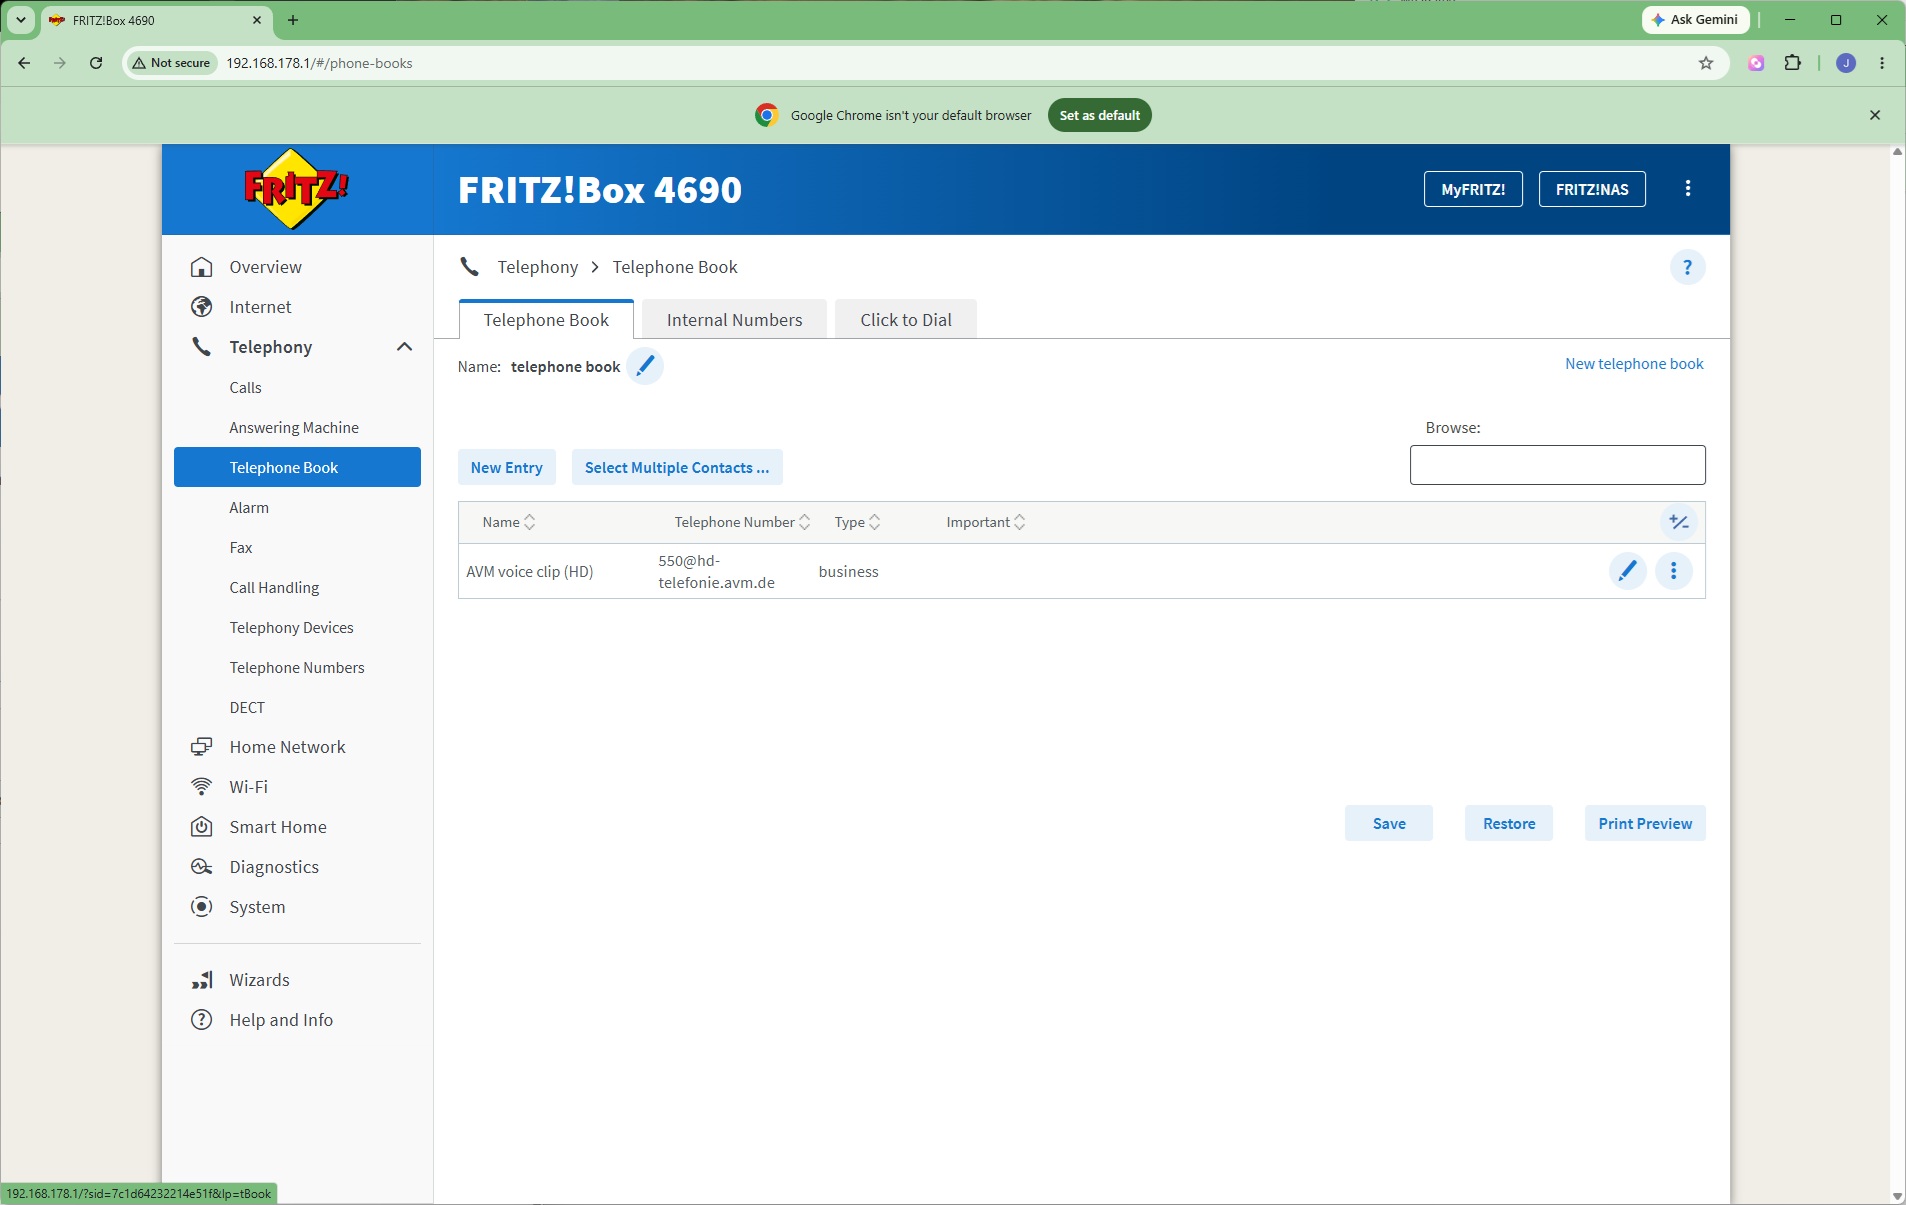The height and width of the screenshot is (1205, 1906).
Task: Click the page scrollbar down arrow
Action: (x=1897, y=1196)
